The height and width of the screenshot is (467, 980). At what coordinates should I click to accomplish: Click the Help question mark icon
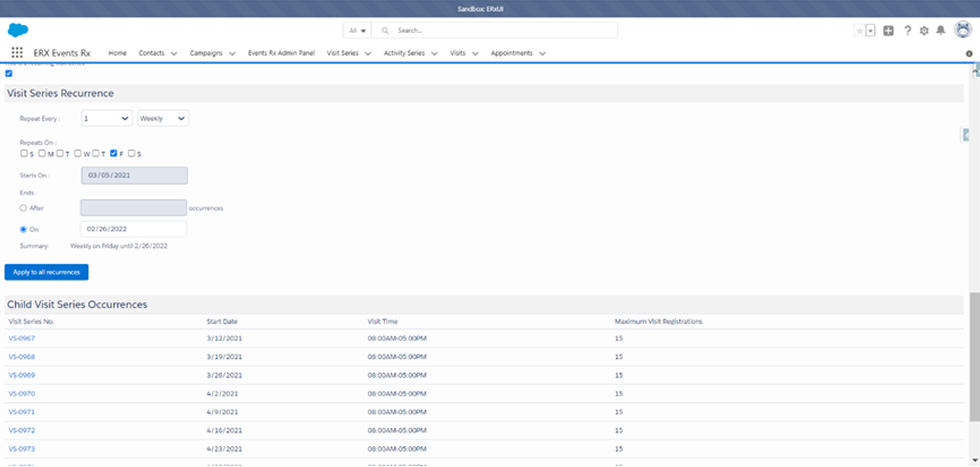point(907,30)
